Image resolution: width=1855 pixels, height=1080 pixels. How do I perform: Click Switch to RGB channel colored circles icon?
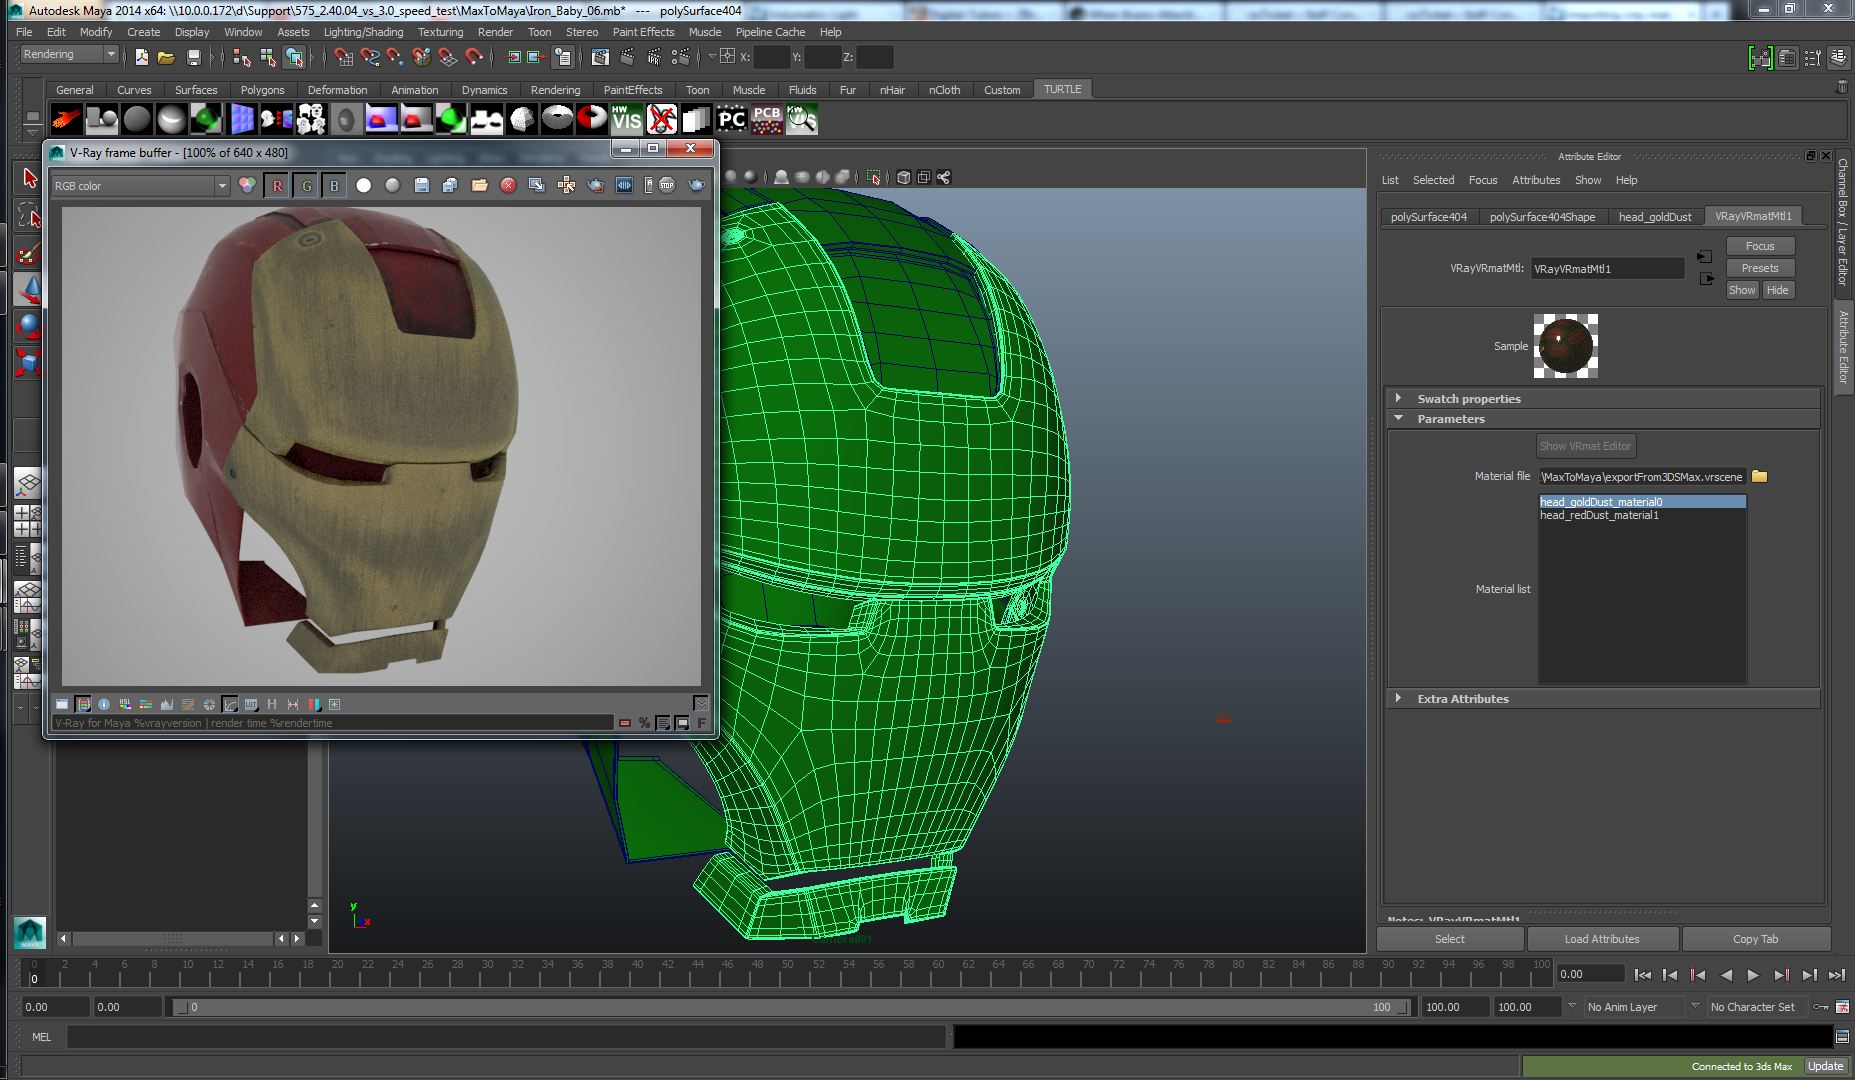[x=247, y=186]
